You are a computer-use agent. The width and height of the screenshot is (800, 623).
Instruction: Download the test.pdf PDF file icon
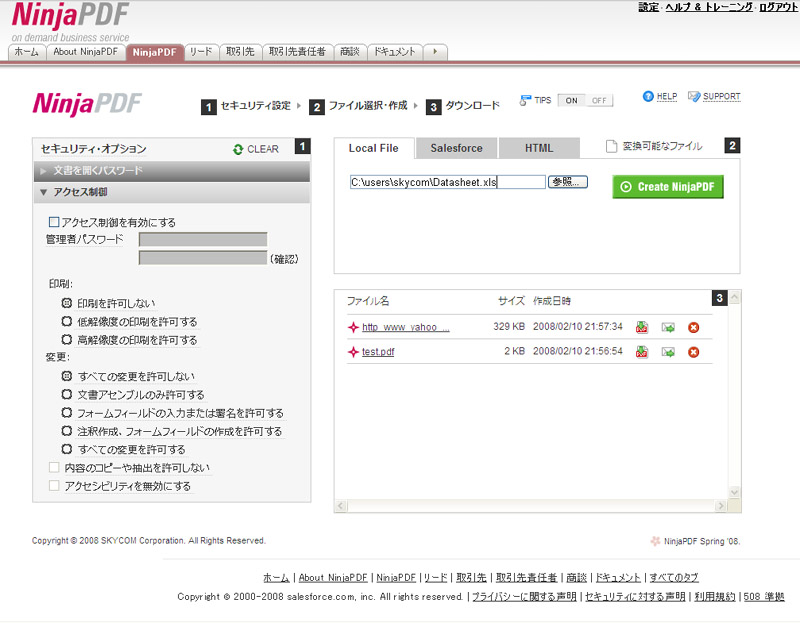point(642,352)
